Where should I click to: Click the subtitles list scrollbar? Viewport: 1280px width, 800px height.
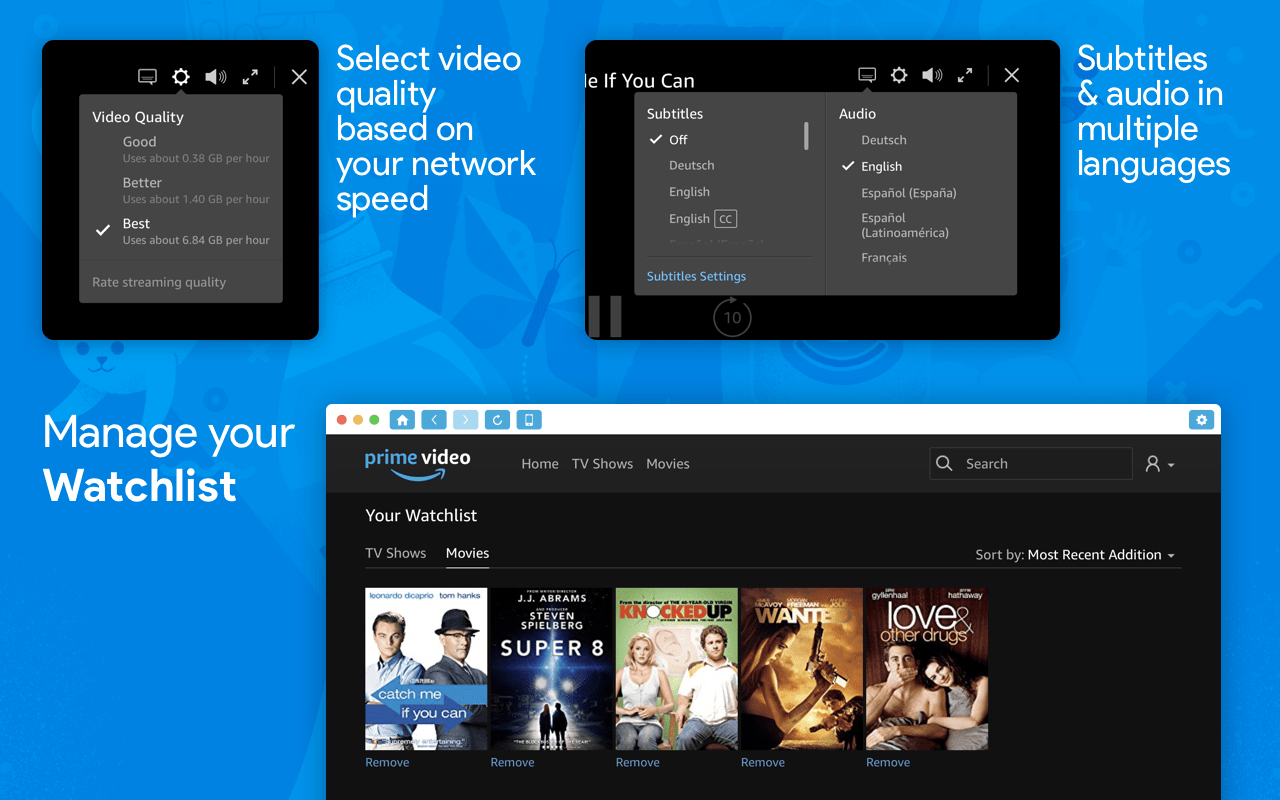coord(806,136)
